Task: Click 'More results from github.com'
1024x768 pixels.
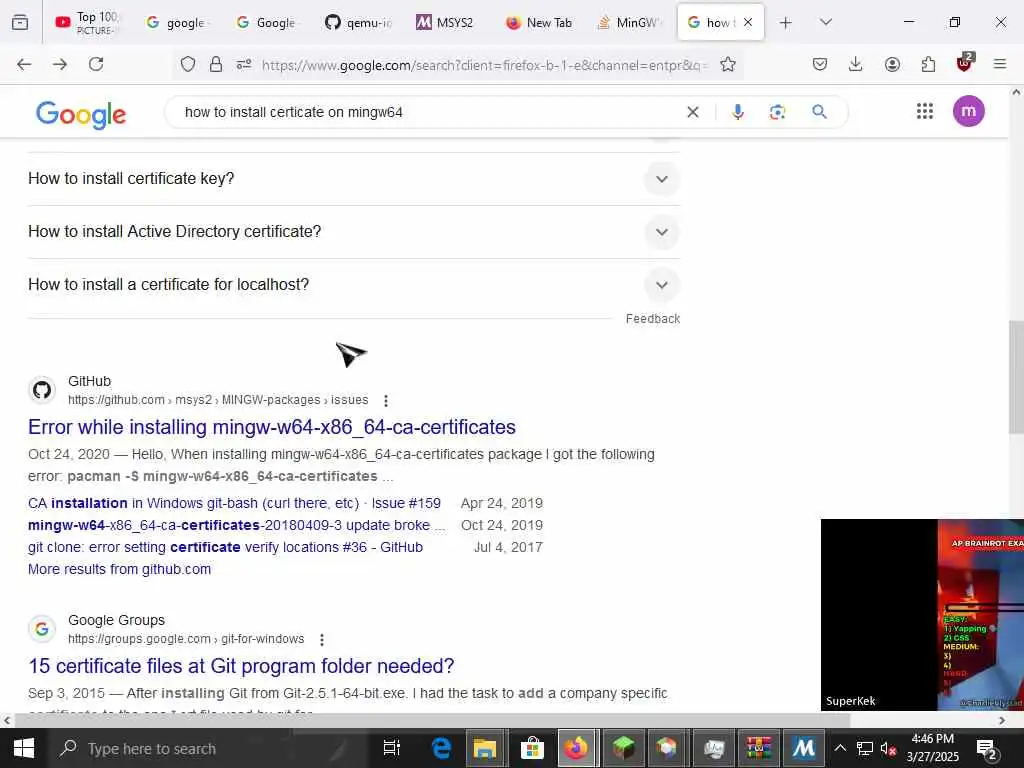Action: point(120,569)
